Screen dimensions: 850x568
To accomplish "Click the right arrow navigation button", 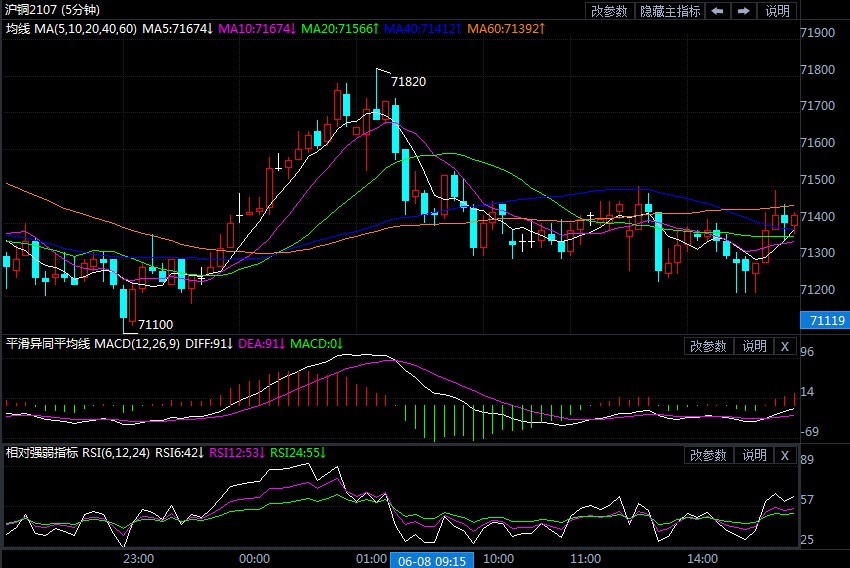I will pyautogui.click(x=744, y=11).
